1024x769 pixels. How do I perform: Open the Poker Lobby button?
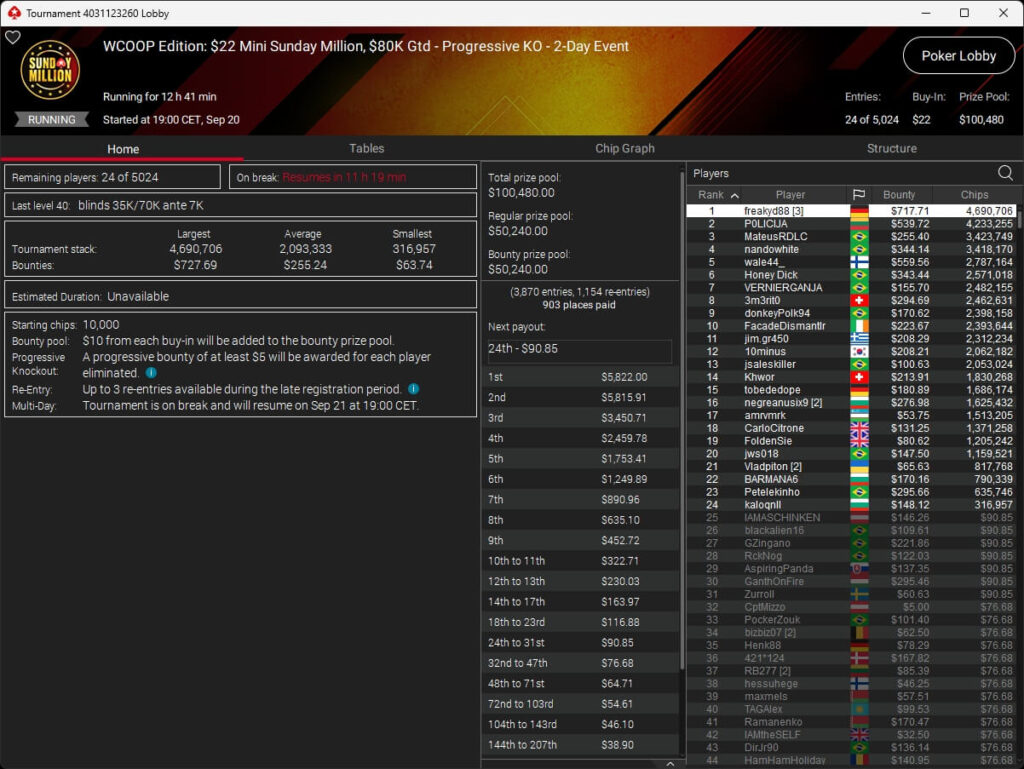coord(958,56)
